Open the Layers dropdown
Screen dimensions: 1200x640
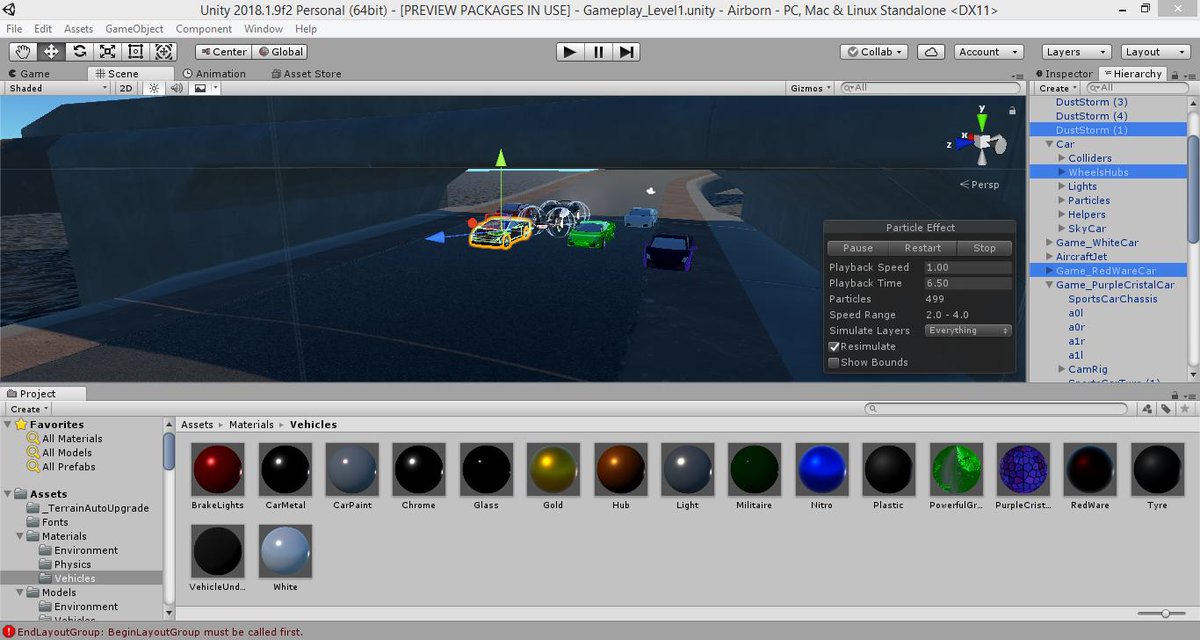pyautogui.click(x=1076, y=52)
